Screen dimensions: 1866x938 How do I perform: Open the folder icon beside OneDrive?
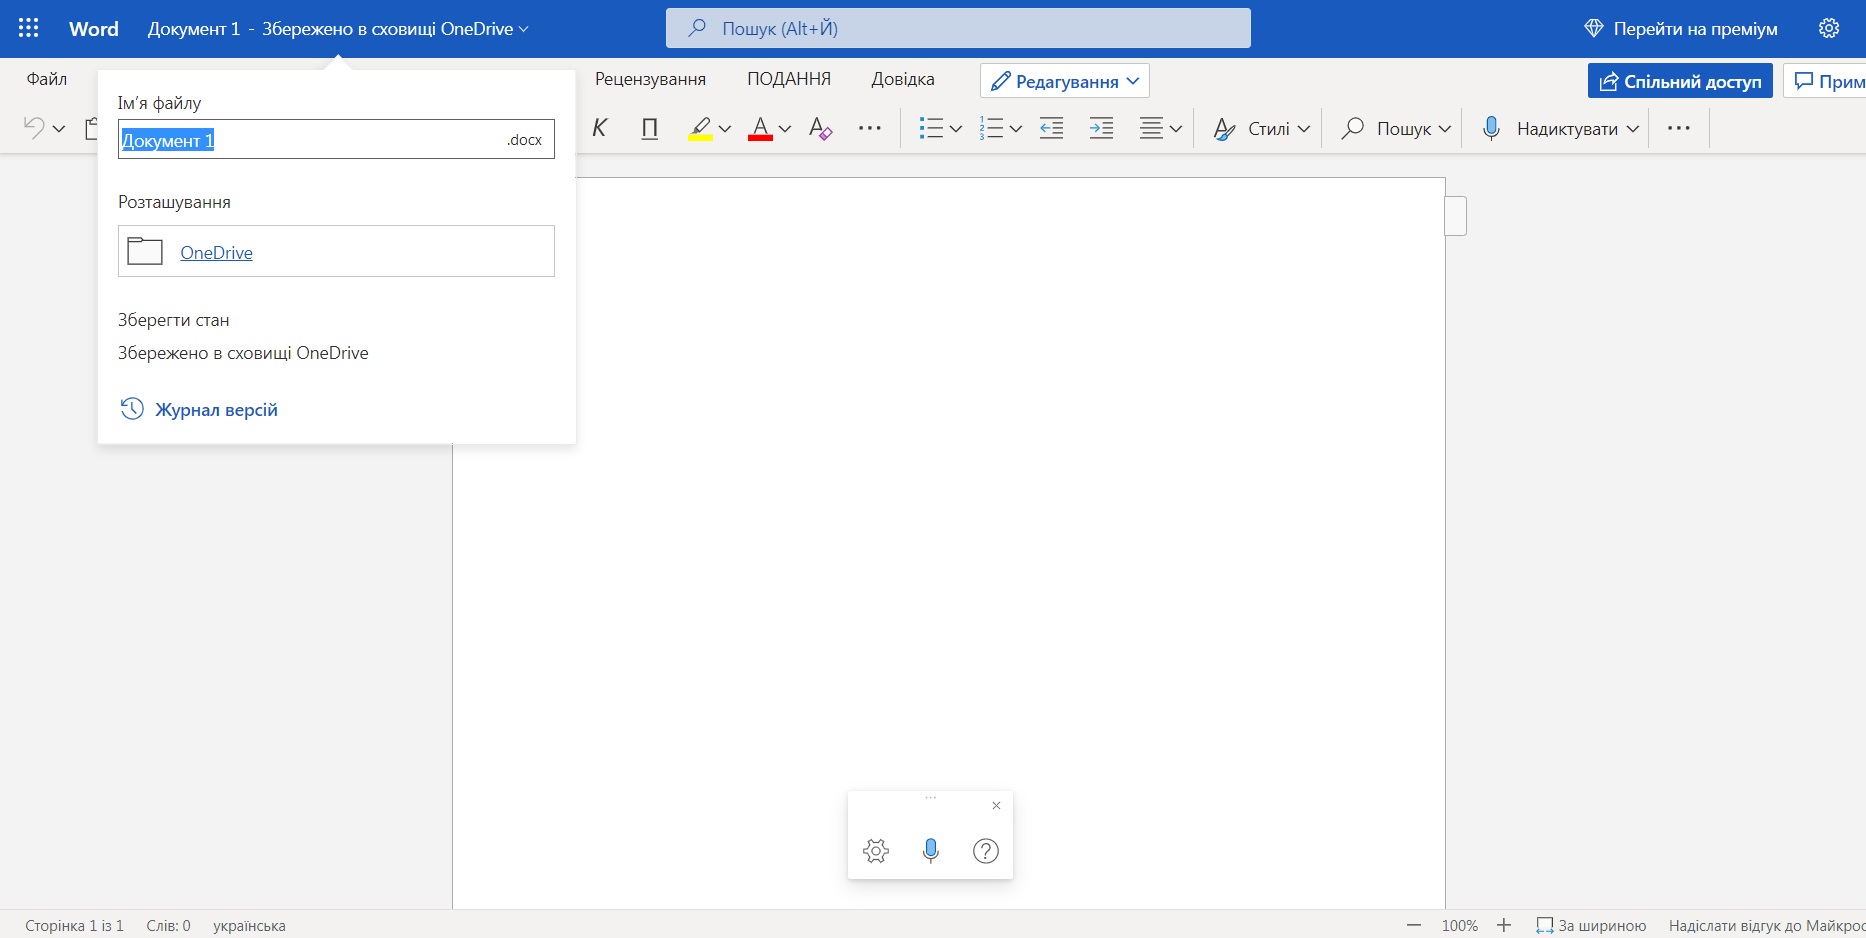click(x=145, y=251)
